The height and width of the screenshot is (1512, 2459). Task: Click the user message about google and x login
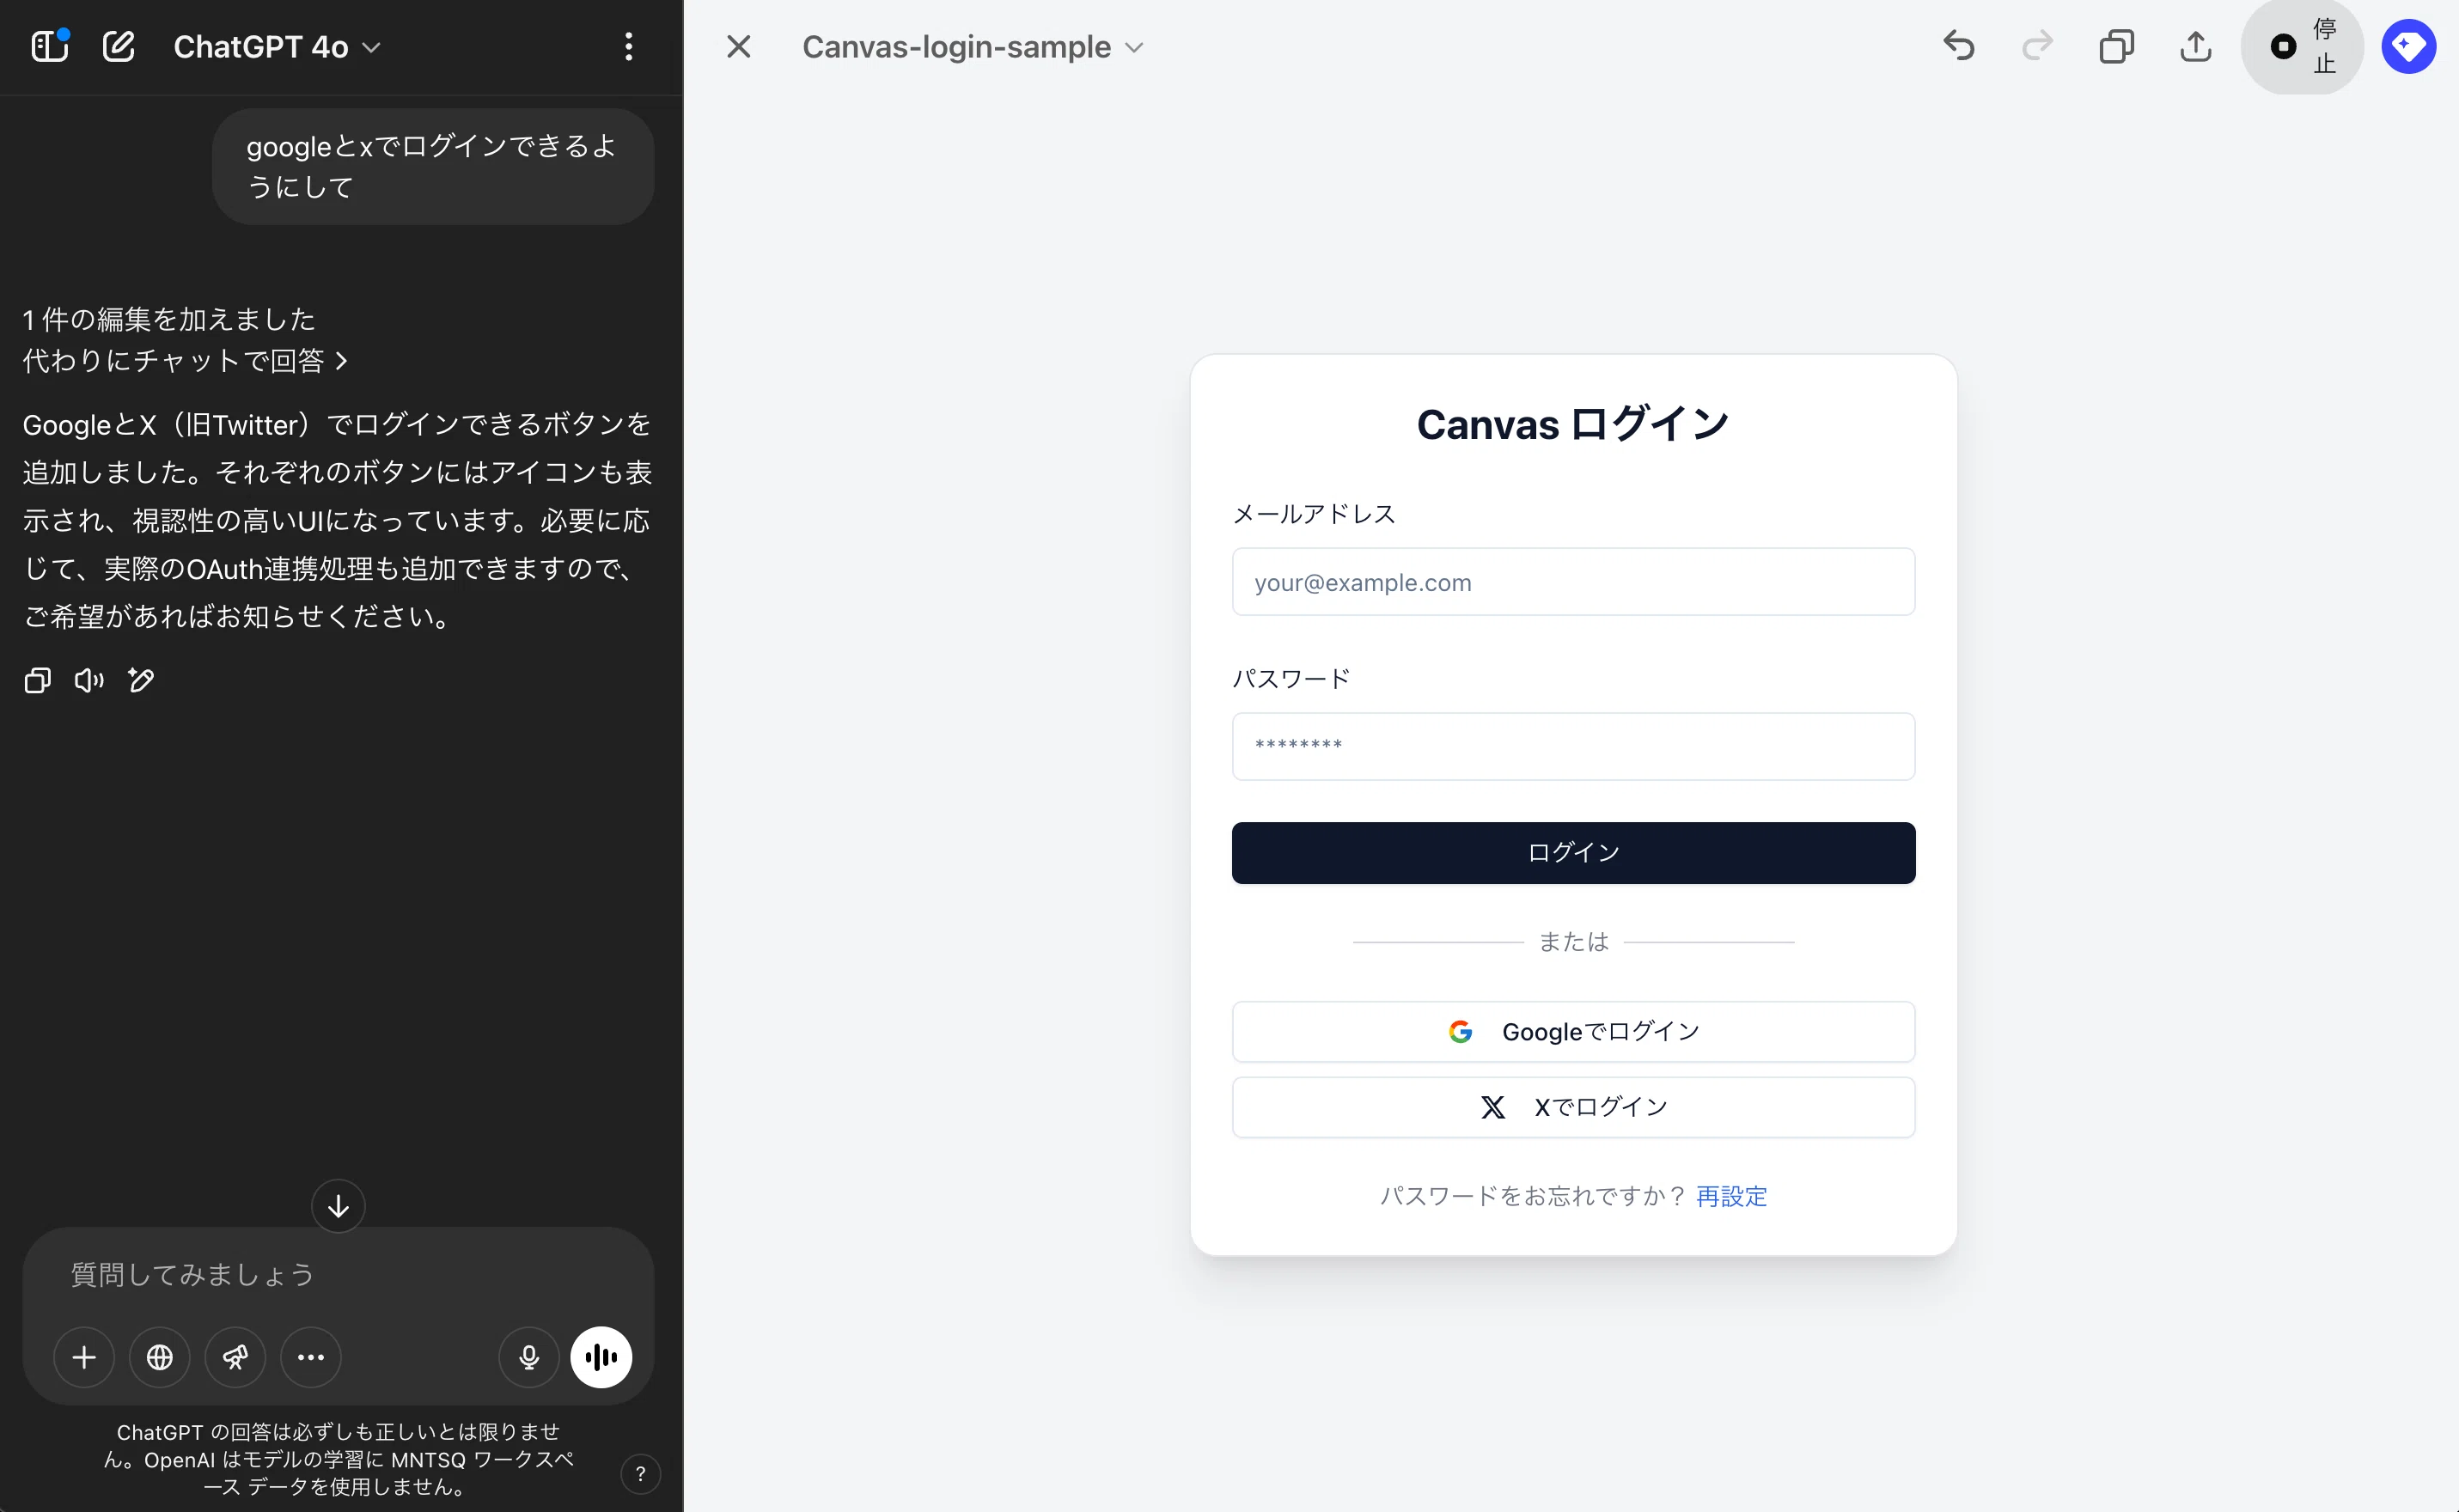click(x=432, y=166)
